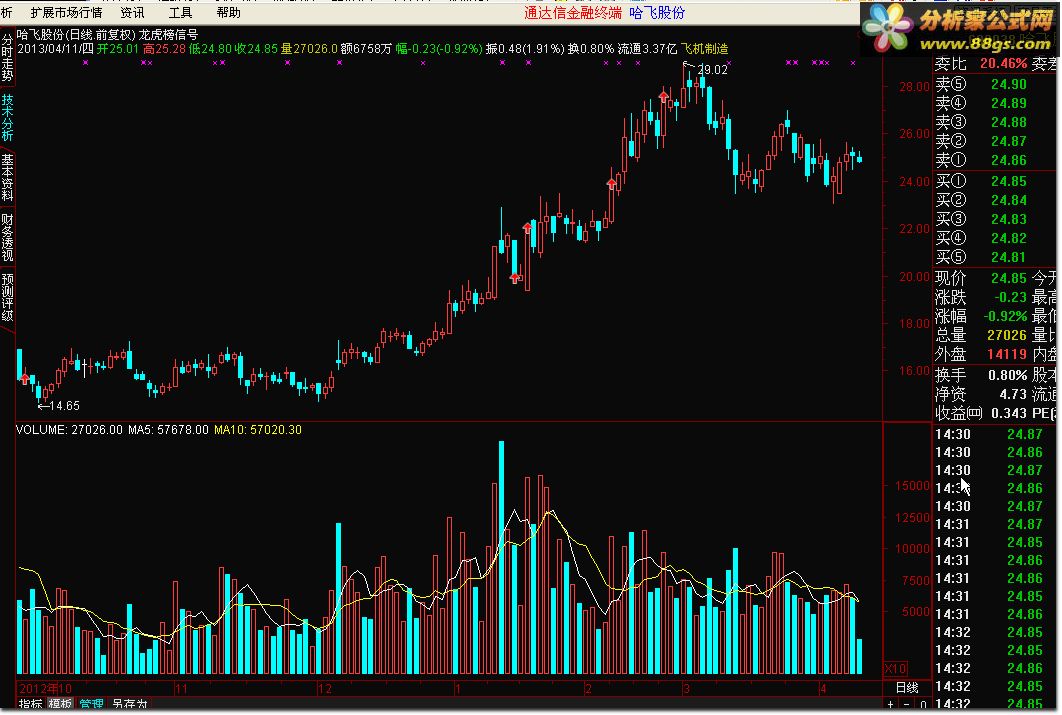Viewport: 1062px width, 715px height.
Task: Open the 帮助 menu
Action: tap(229, 13)
